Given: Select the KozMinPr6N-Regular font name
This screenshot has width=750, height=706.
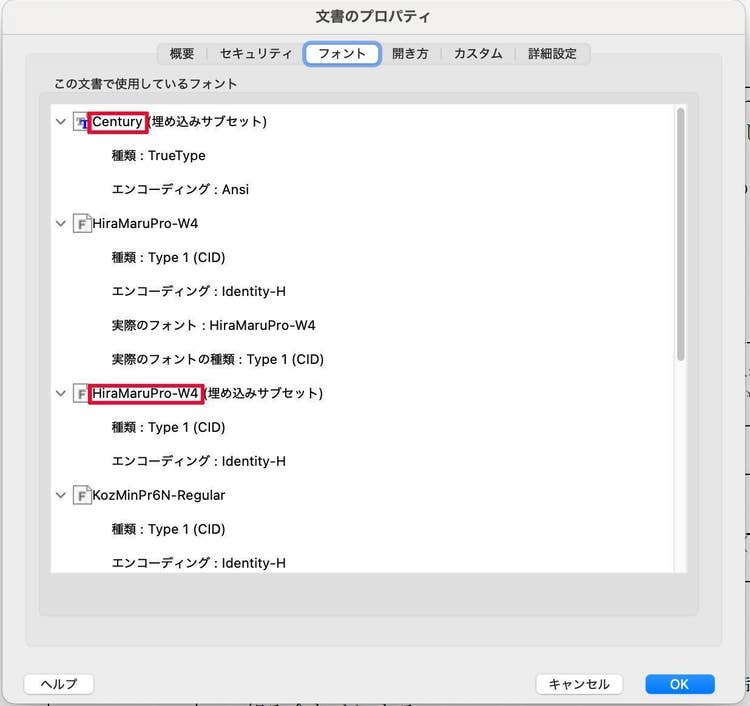Looking at the screenshot, I should [159, 496].
